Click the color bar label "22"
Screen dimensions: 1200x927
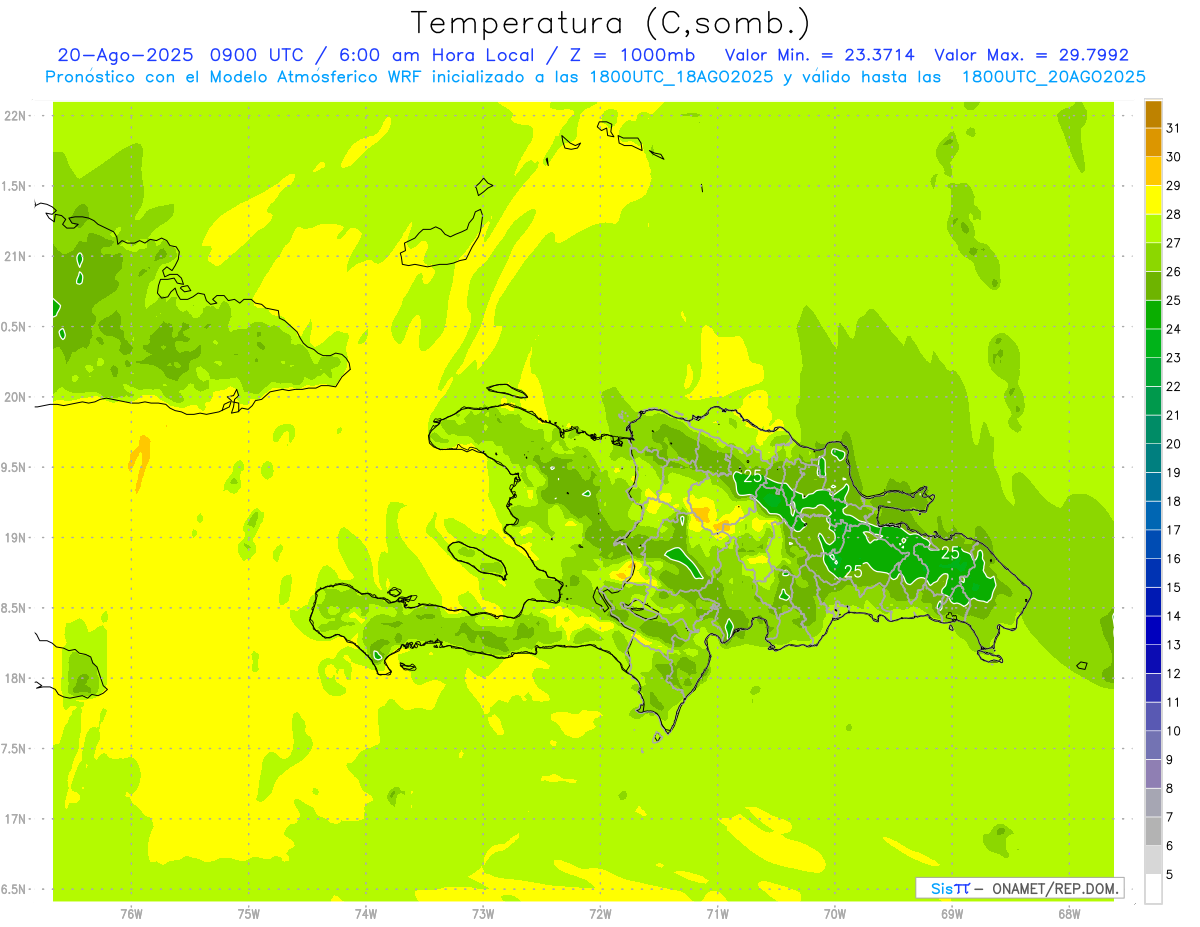[x=1174, y=386]
